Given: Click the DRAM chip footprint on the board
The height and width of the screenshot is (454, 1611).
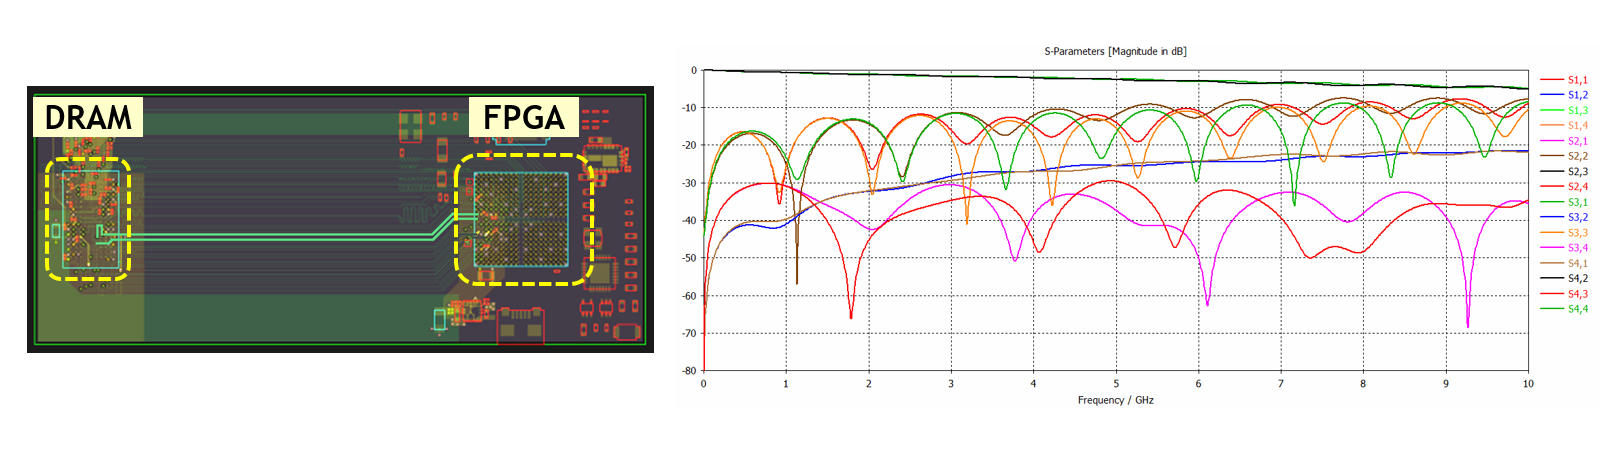Looking at the screenshot, I should tap(91, 219).
